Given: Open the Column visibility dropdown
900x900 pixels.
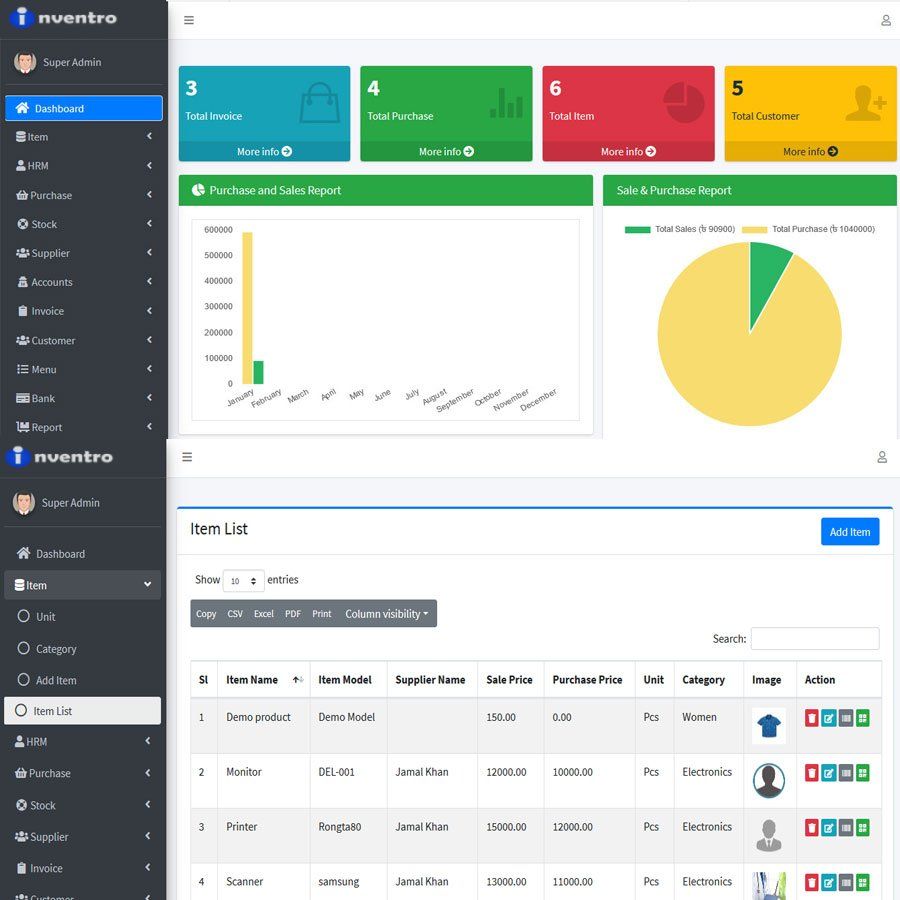Looking at the screenshot, I should [x=386, y=614].
